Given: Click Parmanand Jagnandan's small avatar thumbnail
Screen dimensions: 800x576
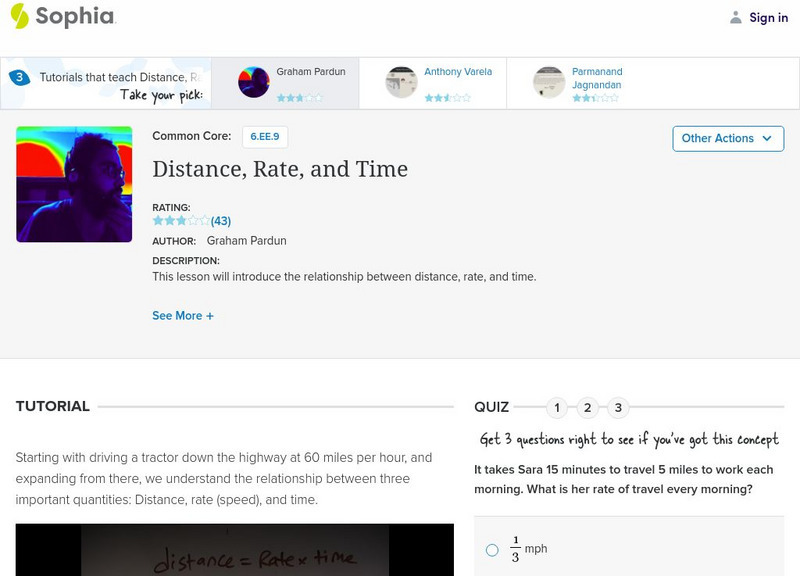Looking at the screenshot, I should click(548, 82).
